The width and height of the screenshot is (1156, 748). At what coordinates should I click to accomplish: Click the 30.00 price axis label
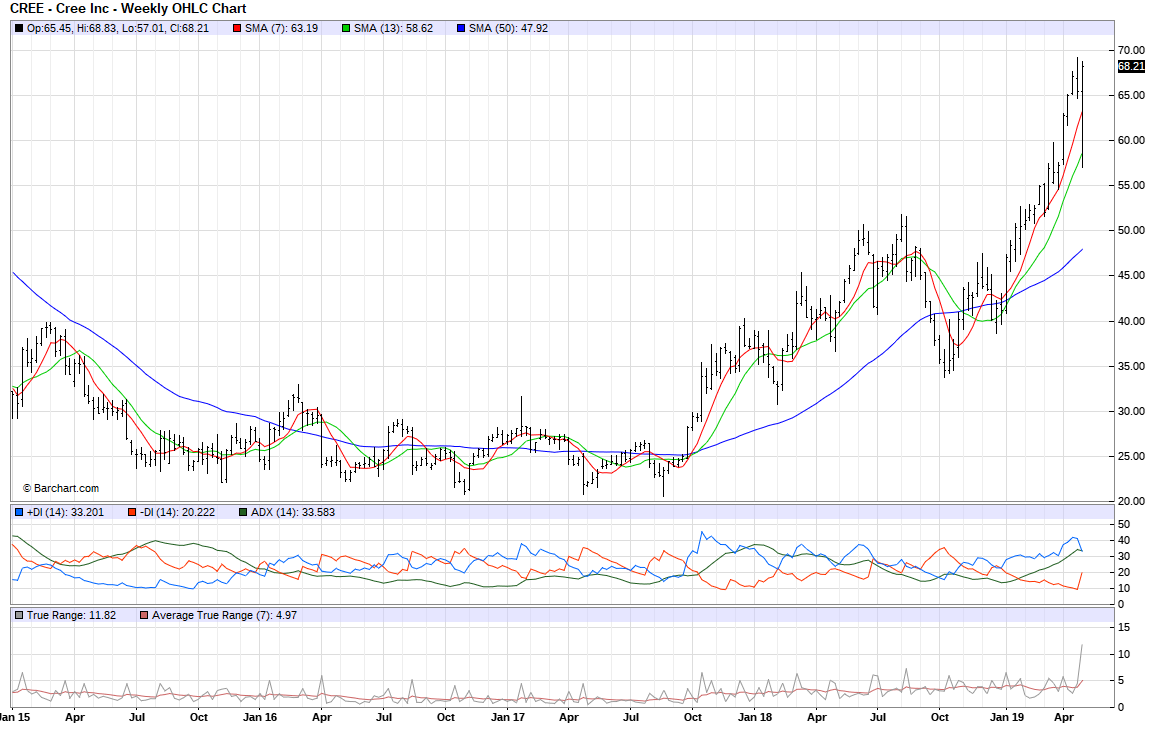[1132, 410]
